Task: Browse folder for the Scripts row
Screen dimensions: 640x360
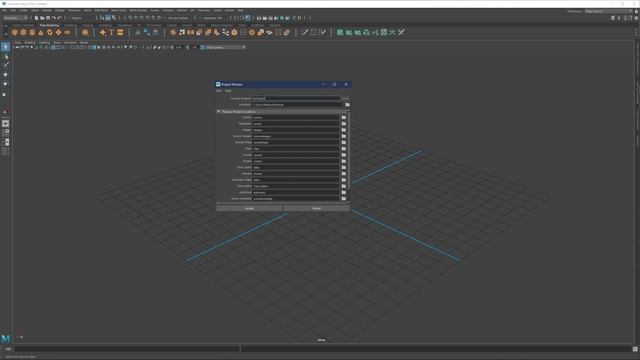Action: click(344, 161)
